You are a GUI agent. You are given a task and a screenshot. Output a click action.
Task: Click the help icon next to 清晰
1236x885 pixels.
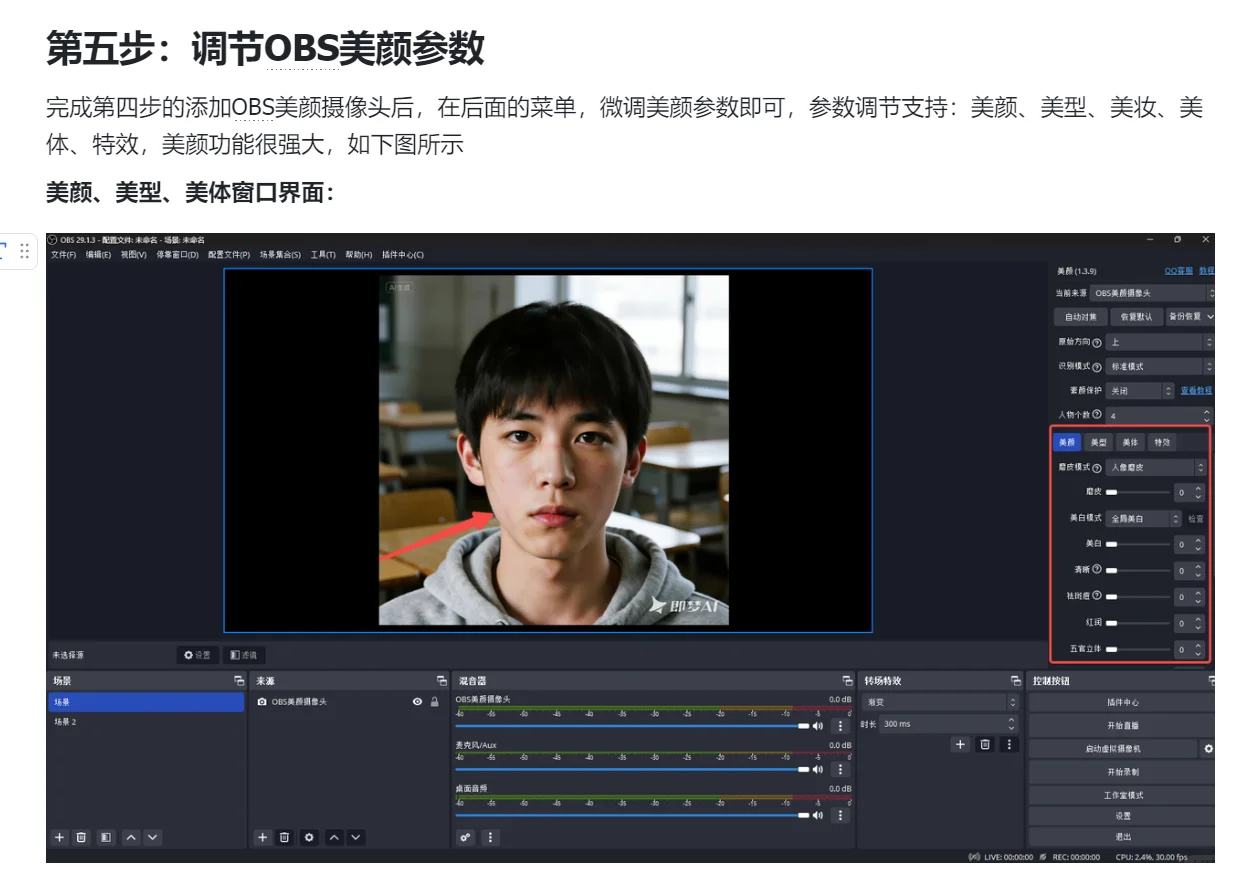[1097, 570]
